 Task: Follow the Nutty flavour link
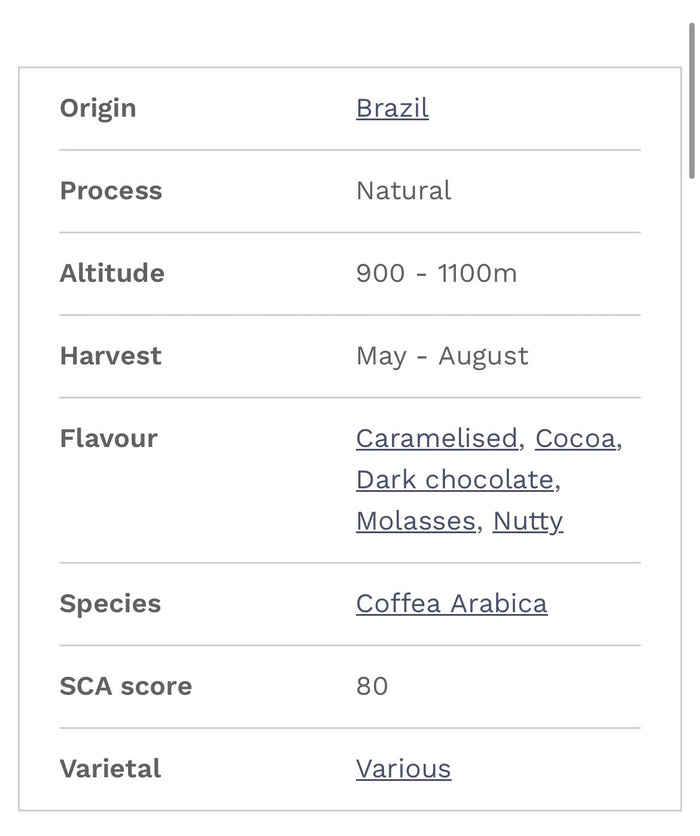point(527,521)
